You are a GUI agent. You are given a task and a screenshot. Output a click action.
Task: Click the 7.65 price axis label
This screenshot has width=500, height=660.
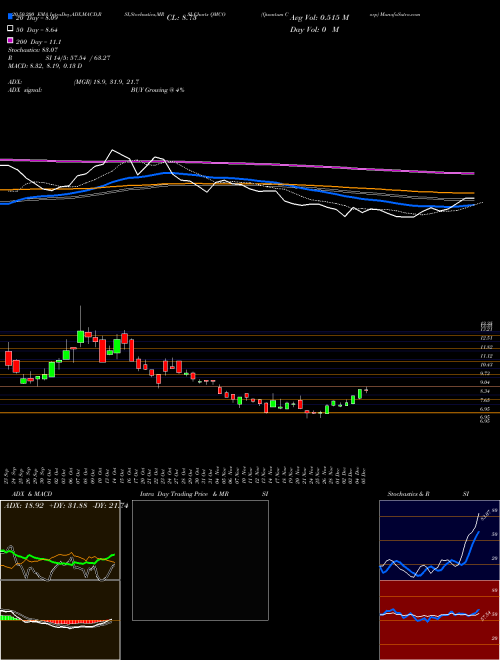[486, 400]
